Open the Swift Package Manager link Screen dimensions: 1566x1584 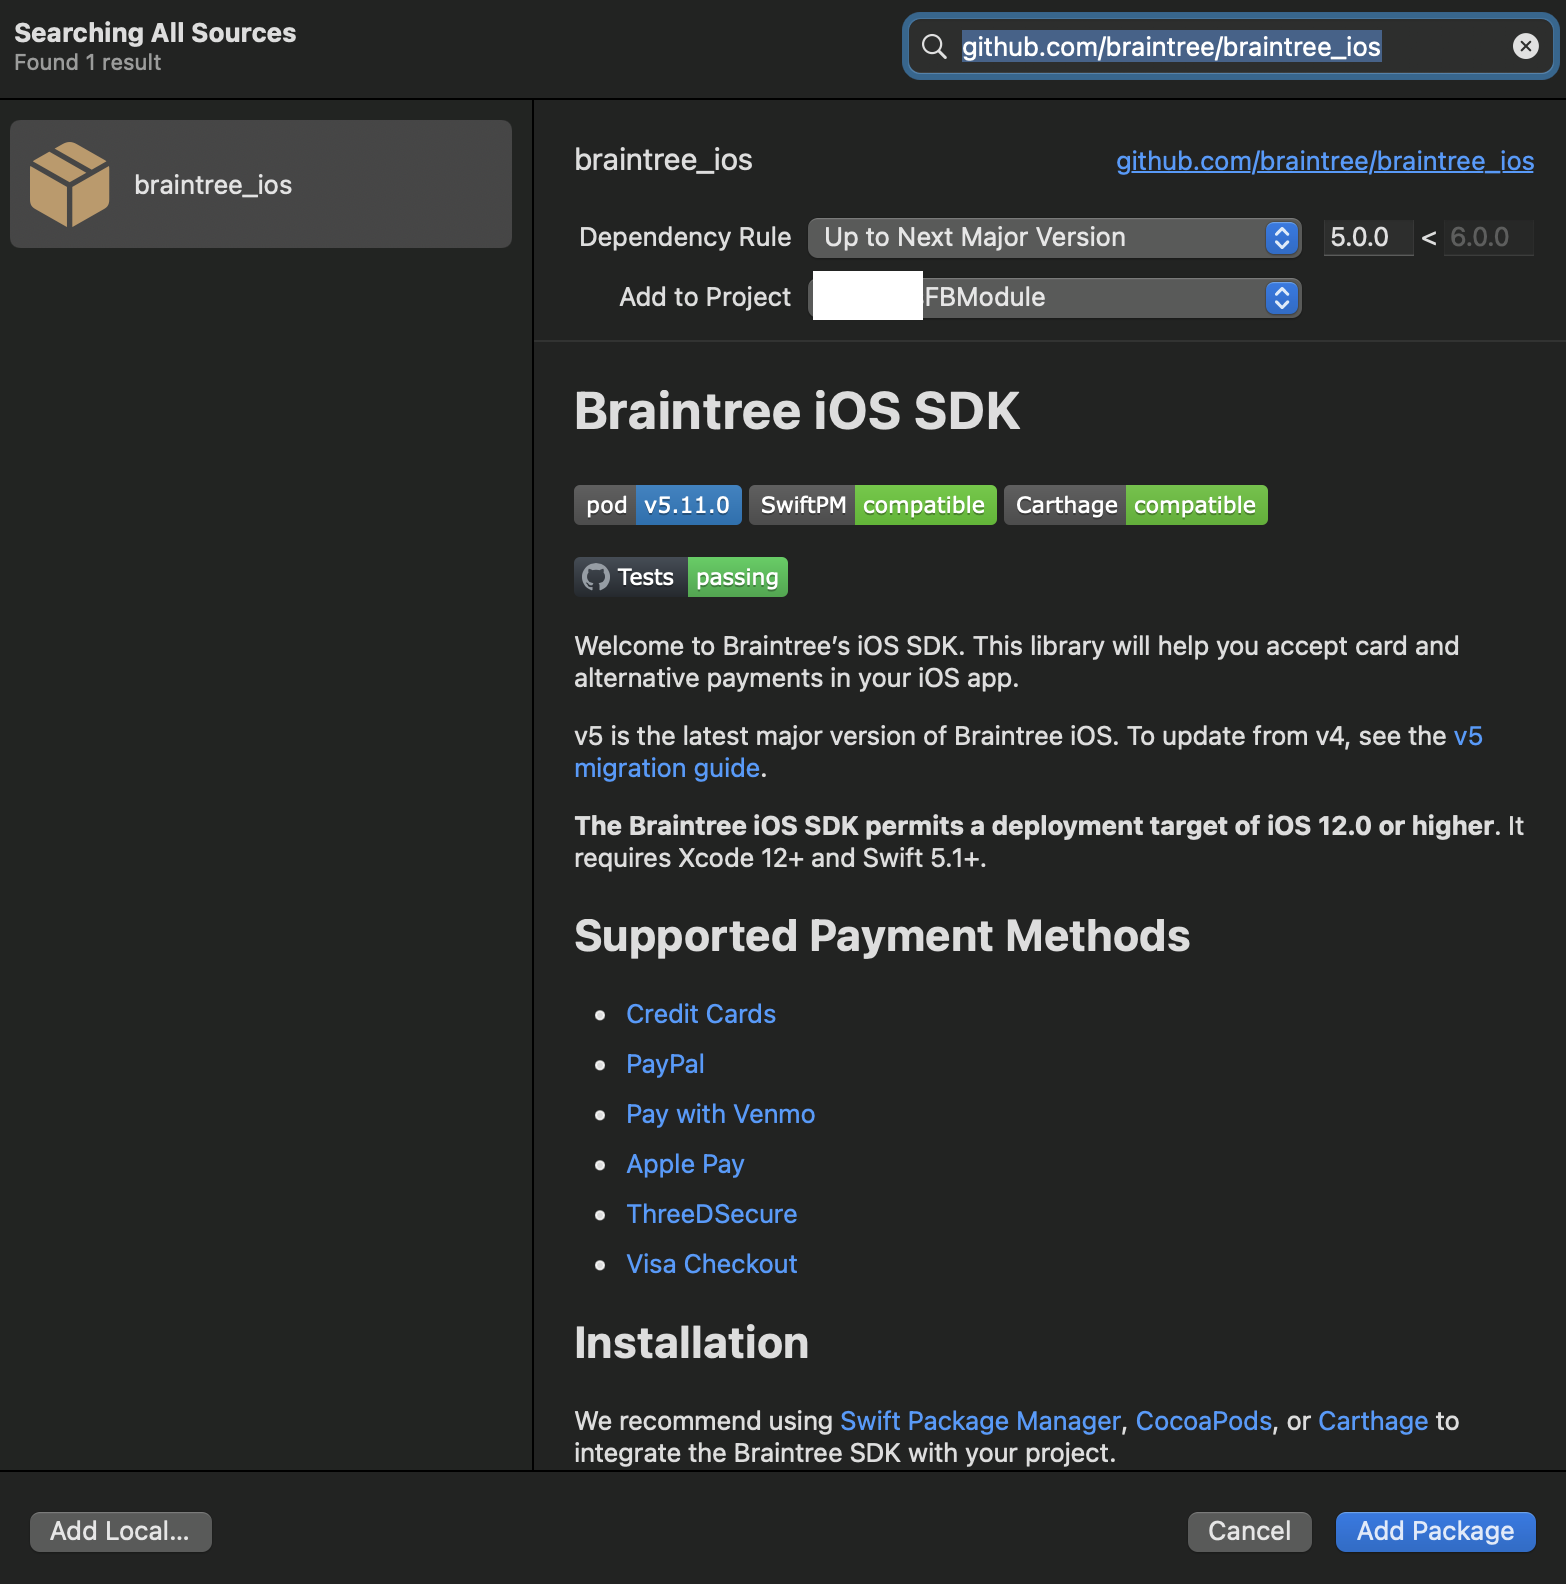coord(980,1421)
